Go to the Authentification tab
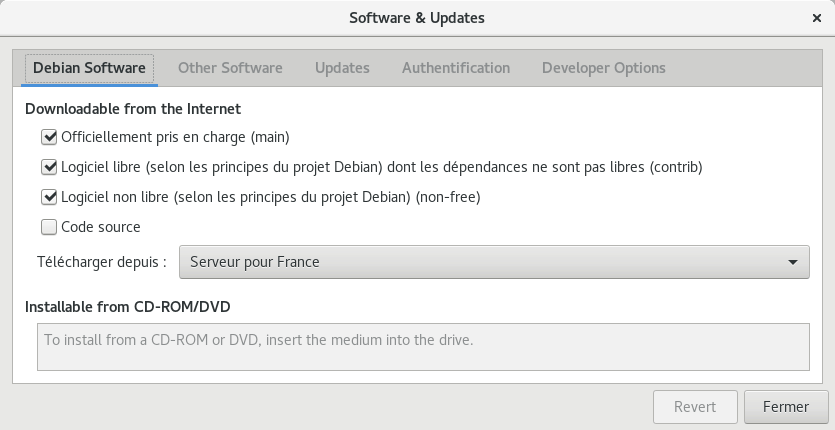Viewport: 835px width, 430px height. coord(456,68)
